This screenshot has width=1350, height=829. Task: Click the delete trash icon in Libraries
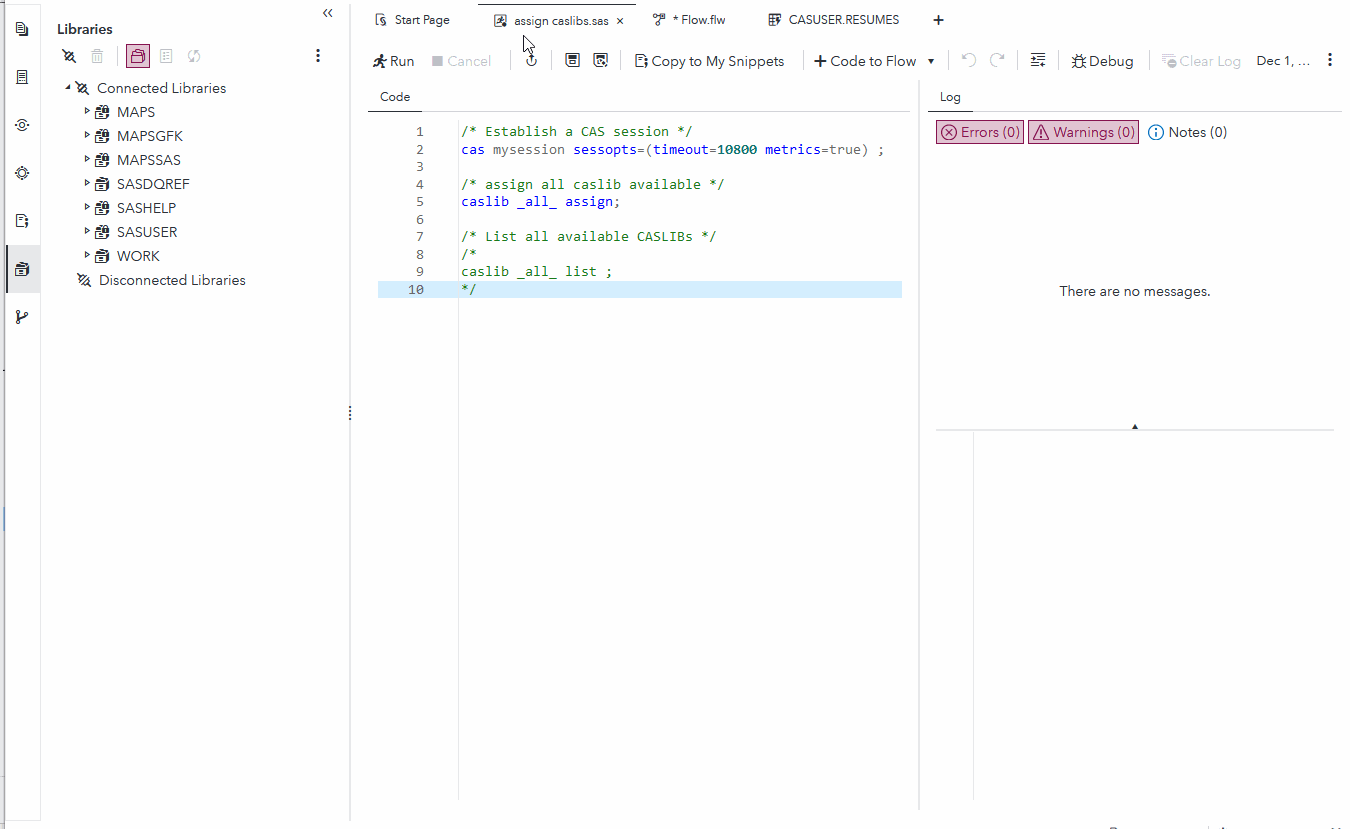pyautogui.click(x=97, y=56)
